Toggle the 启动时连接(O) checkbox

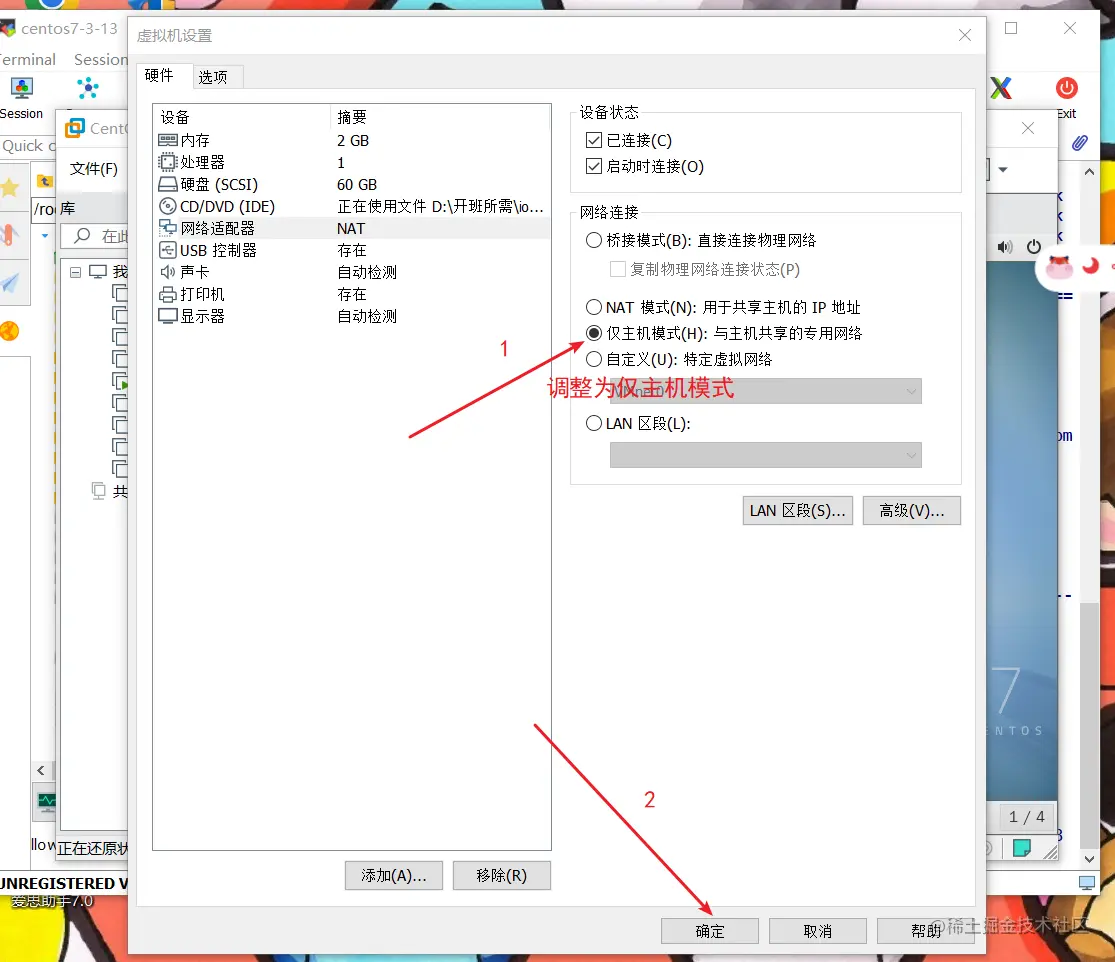pyautogui.click(x=594, y=166)
